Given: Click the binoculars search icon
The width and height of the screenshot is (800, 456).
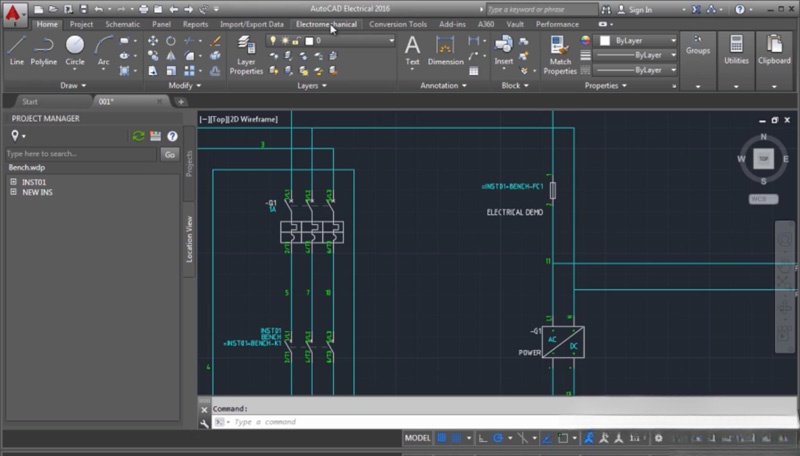Looking at the screenshot, I should [x=606, y=9].
